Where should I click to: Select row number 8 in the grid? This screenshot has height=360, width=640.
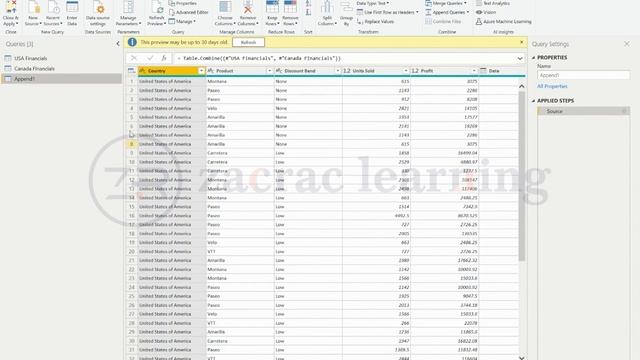[x=131, y=144]
